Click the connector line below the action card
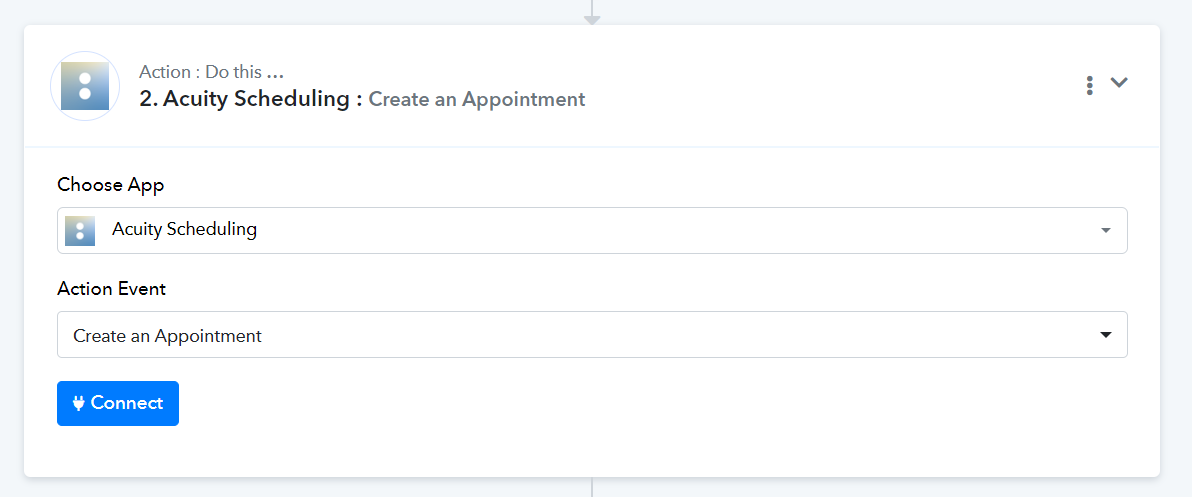This screenshot has width=1192, height=497. coord(592,487)
